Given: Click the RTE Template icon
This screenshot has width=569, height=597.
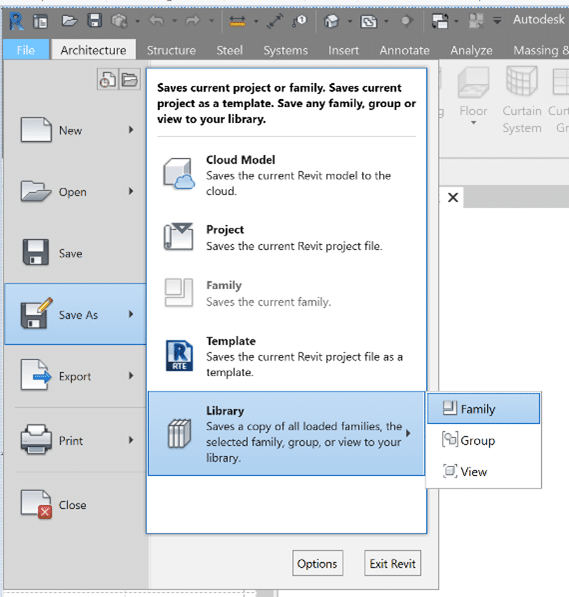Looking at the screenshot, I should [179, 356].
